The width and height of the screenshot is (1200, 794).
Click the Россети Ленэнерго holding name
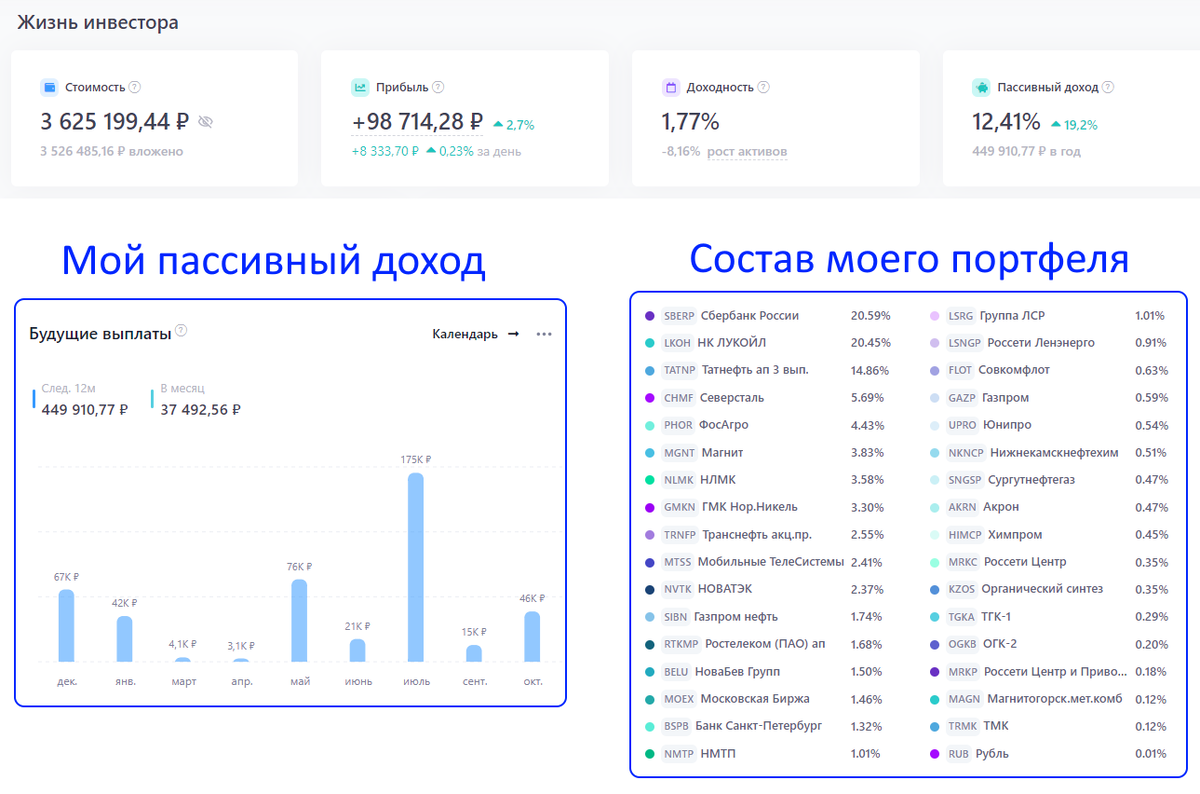1041,342
